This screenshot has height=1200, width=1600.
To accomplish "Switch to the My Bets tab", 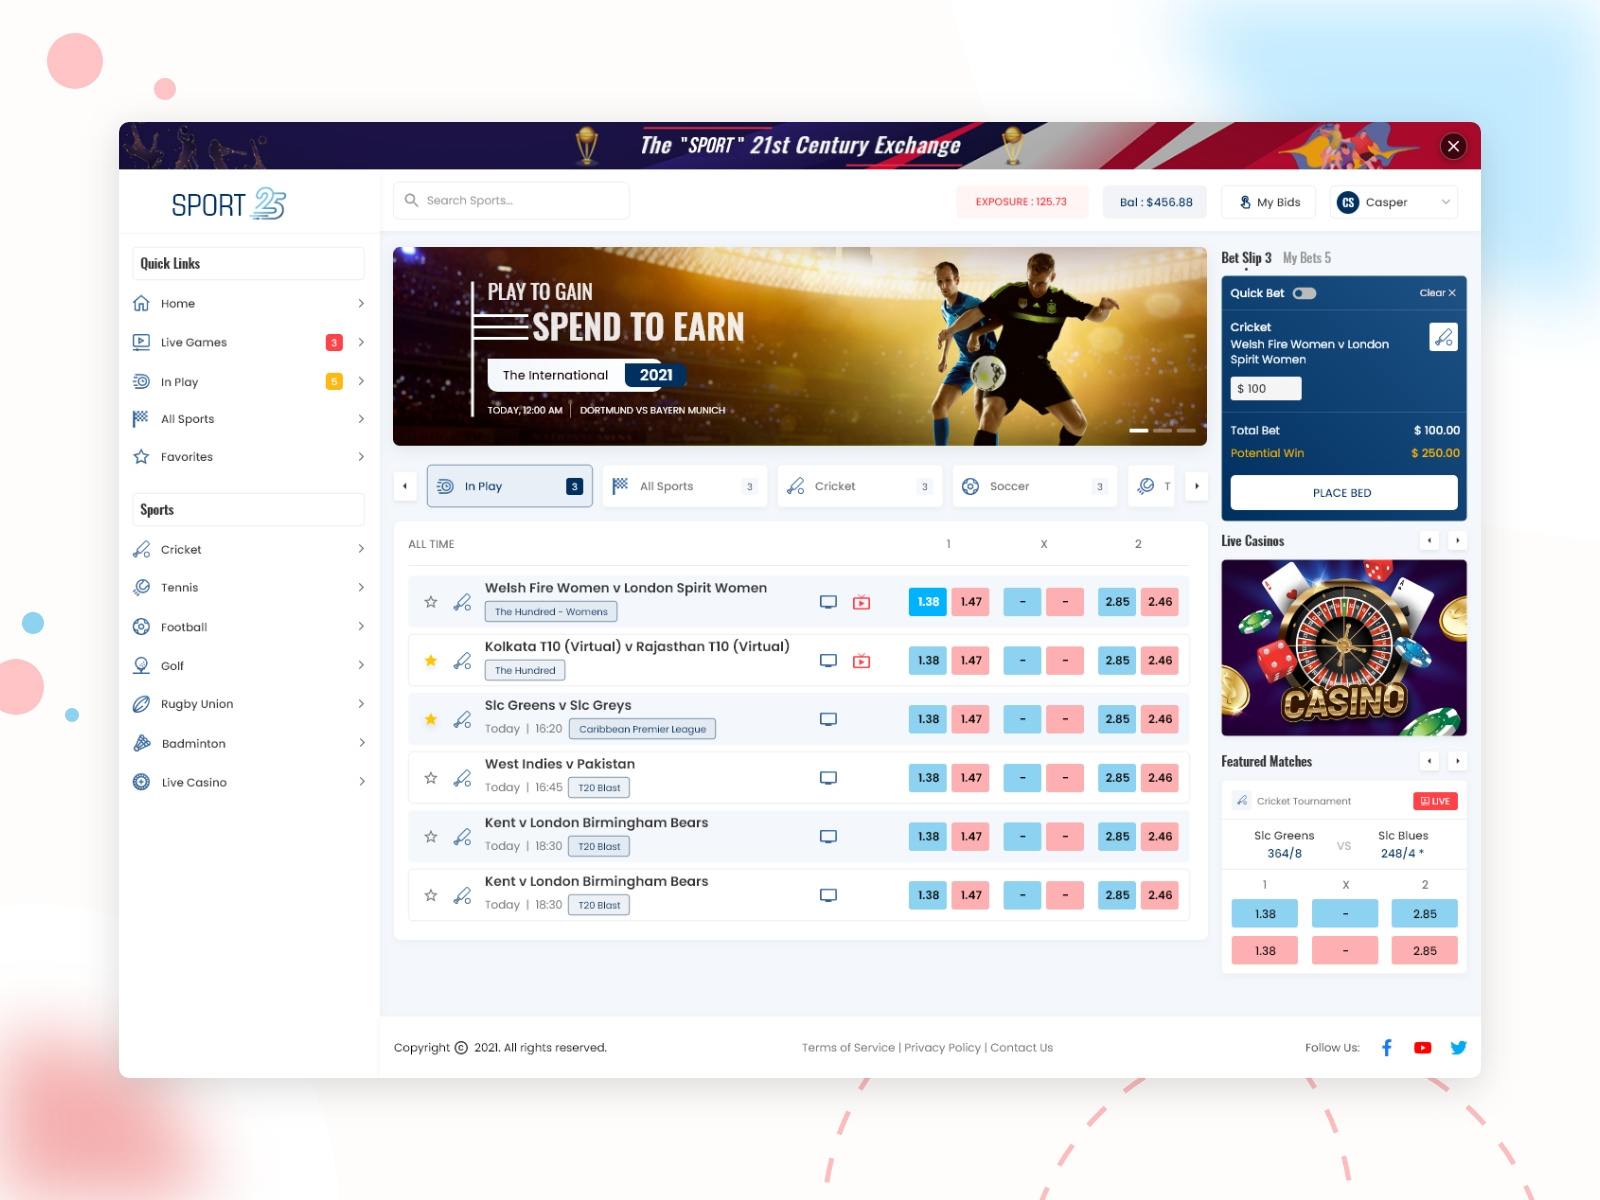I will 1306,258.
